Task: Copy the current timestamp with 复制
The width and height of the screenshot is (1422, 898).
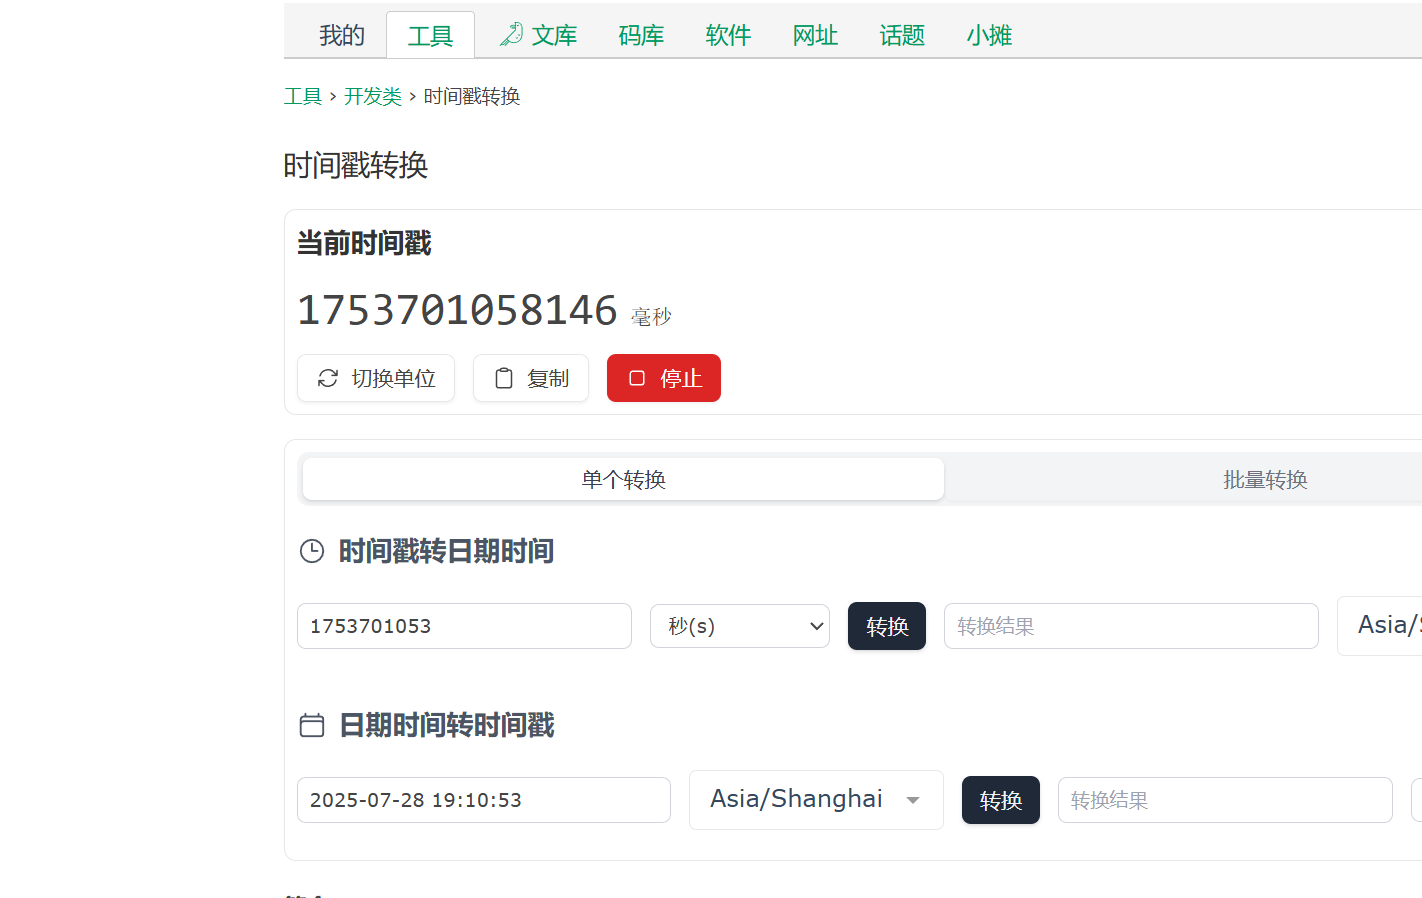Action: click(x=531, y=378)
